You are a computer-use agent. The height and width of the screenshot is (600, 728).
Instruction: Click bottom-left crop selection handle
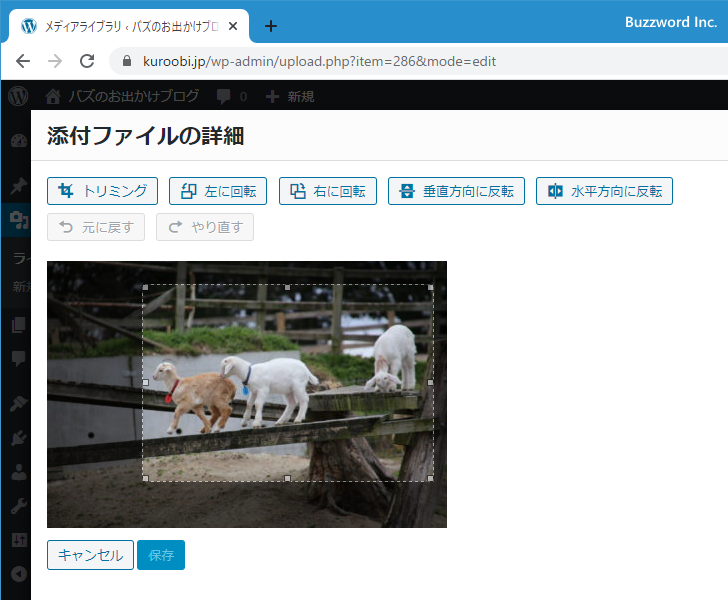145,478
